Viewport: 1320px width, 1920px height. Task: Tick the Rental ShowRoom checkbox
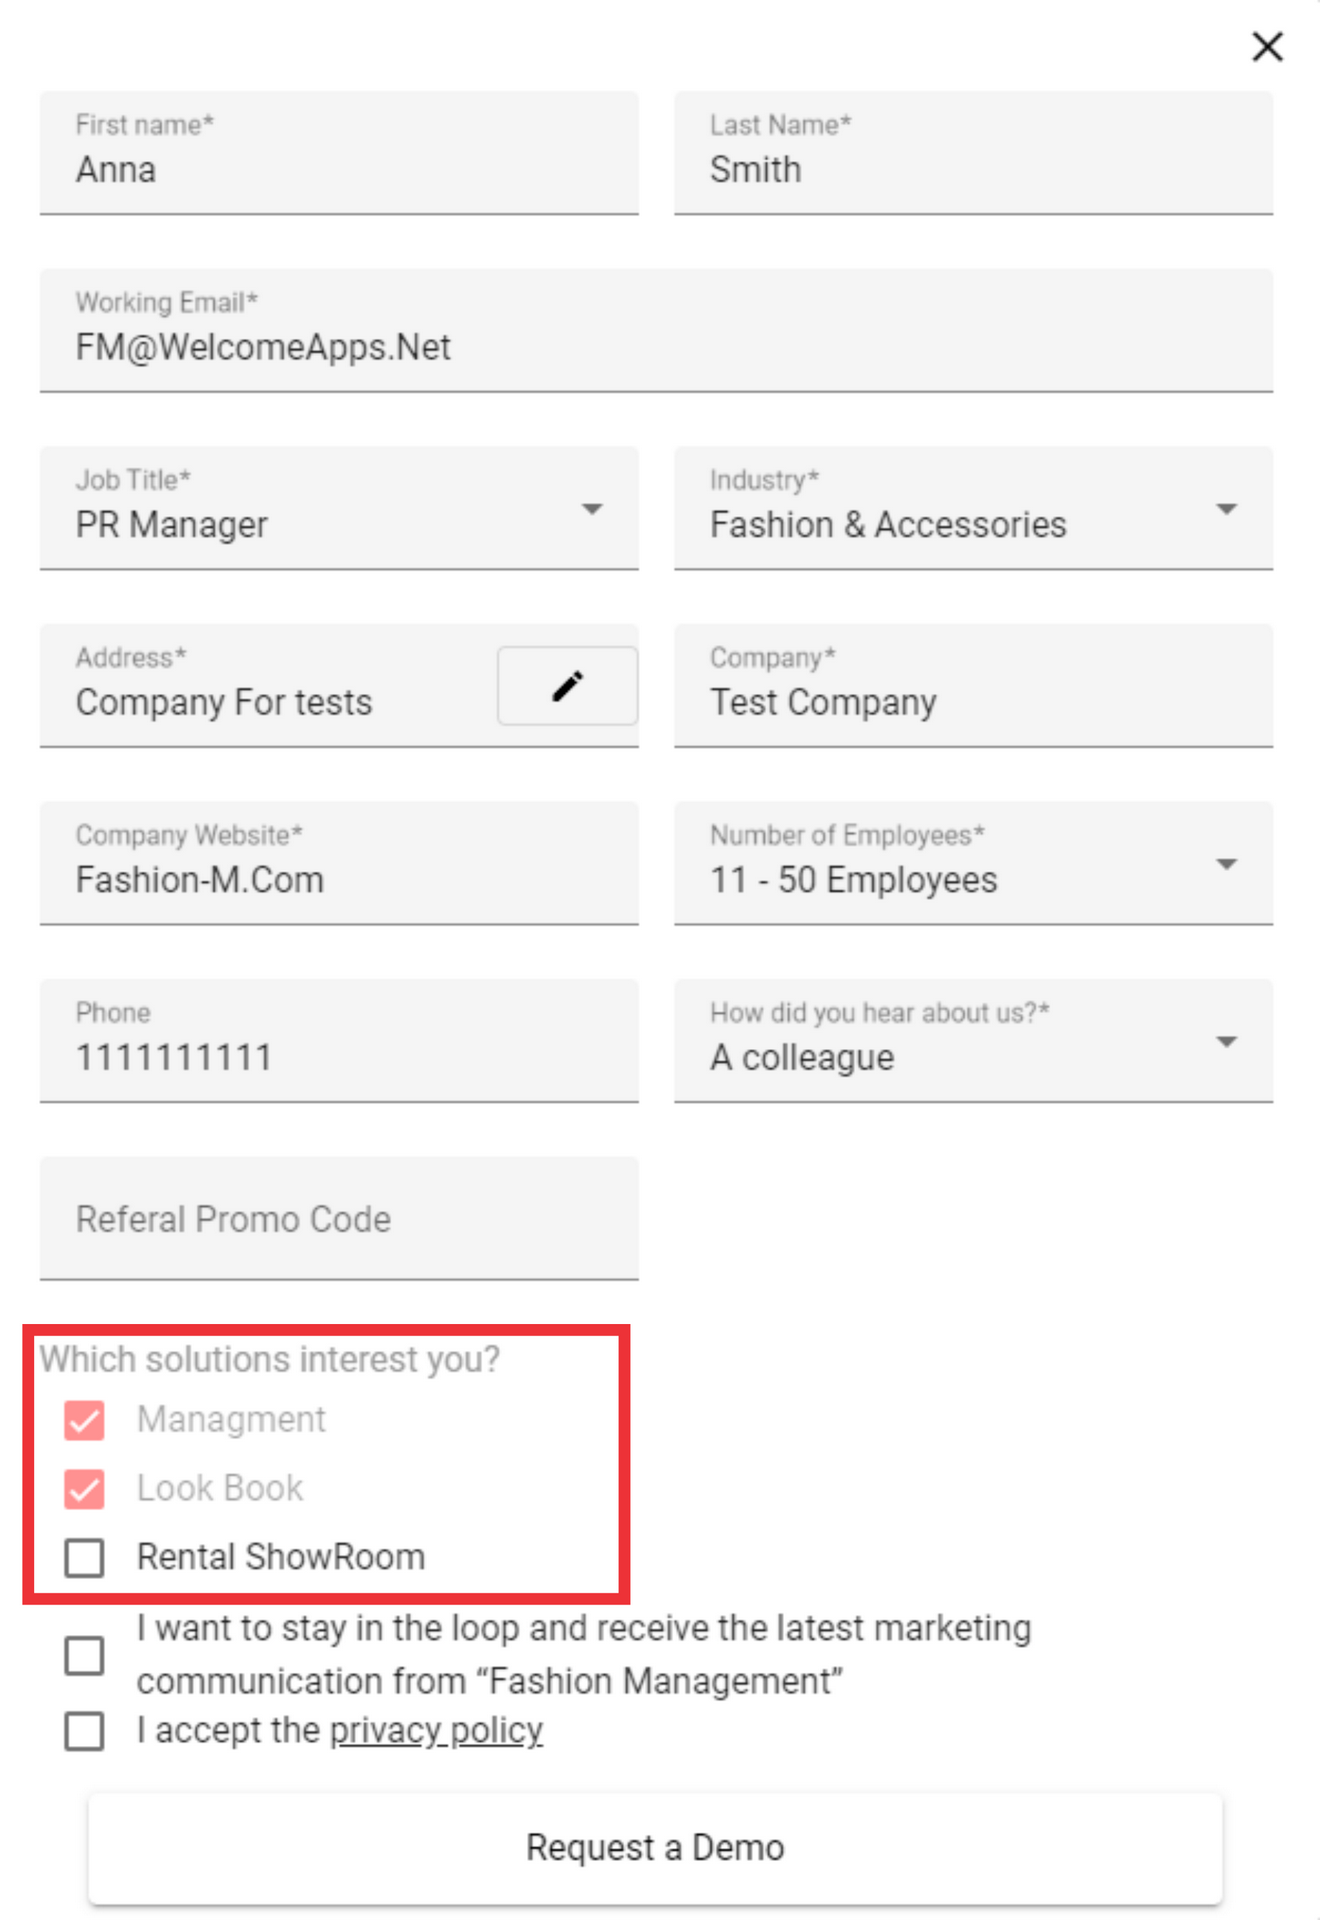(84, 1557)
